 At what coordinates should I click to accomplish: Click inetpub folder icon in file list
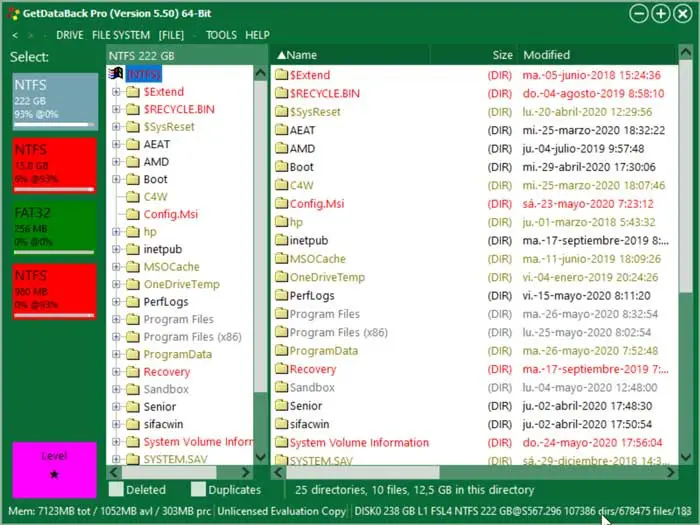tap(281, 240)
